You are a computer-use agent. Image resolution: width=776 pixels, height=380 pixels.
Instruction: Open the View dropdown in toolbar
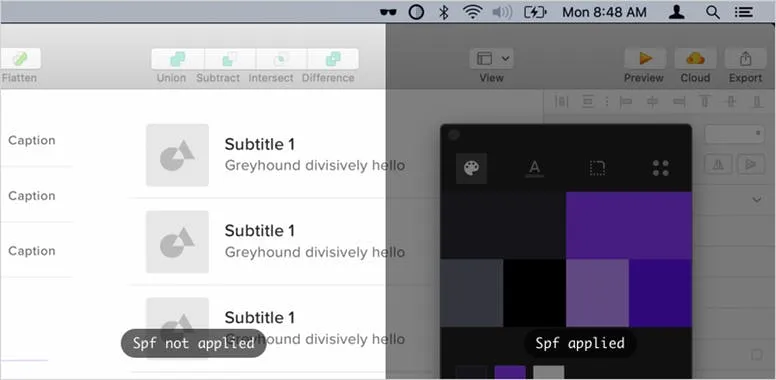(491, 59)
